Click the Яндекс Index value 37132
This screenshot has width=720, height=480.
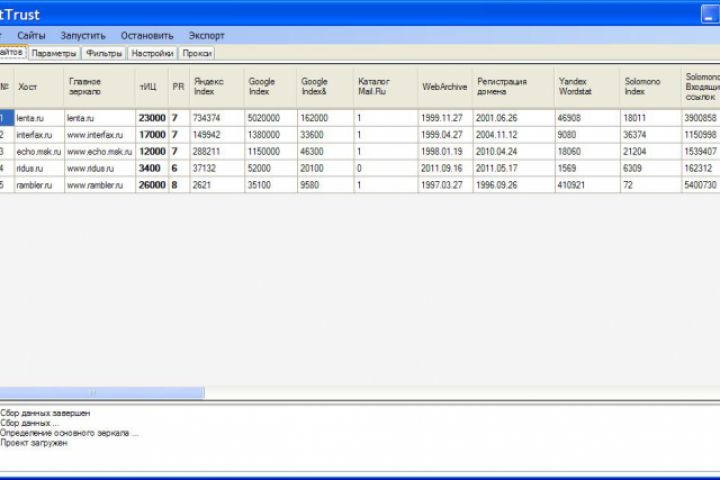217,168
